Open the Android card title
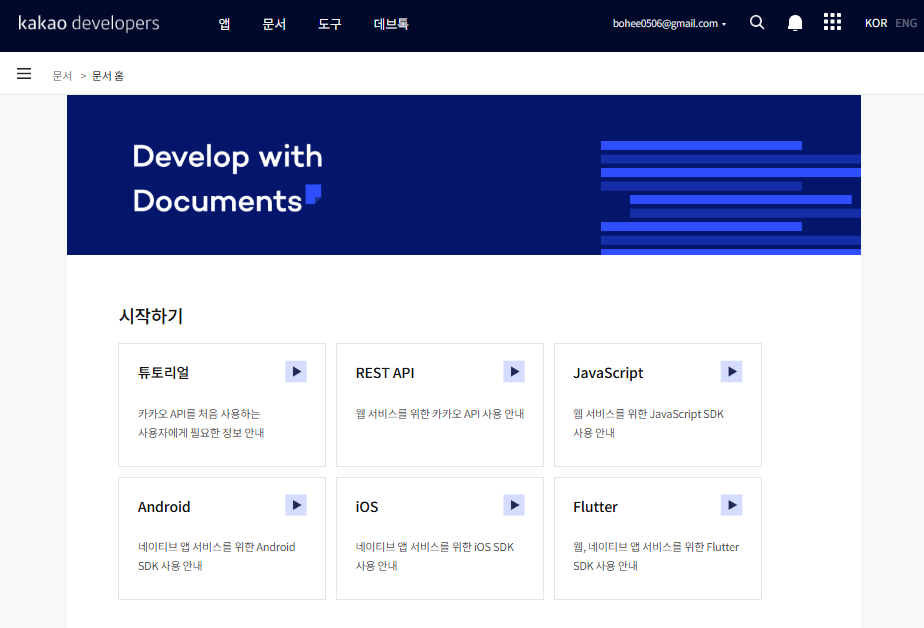Viewport: 924px width, 628px height. coord(164,507)
